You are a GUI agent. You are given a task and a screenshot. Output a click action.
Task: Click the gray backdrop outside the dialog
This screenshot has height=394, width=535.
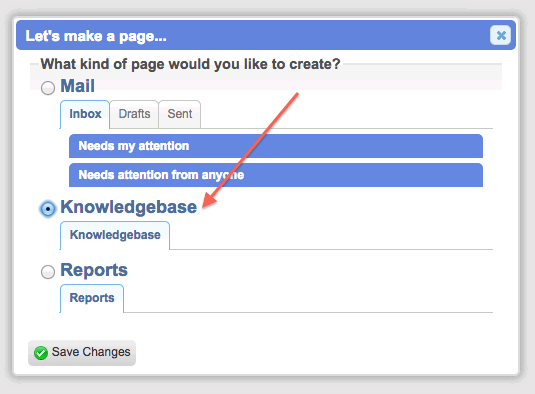(x=266, y=387)
